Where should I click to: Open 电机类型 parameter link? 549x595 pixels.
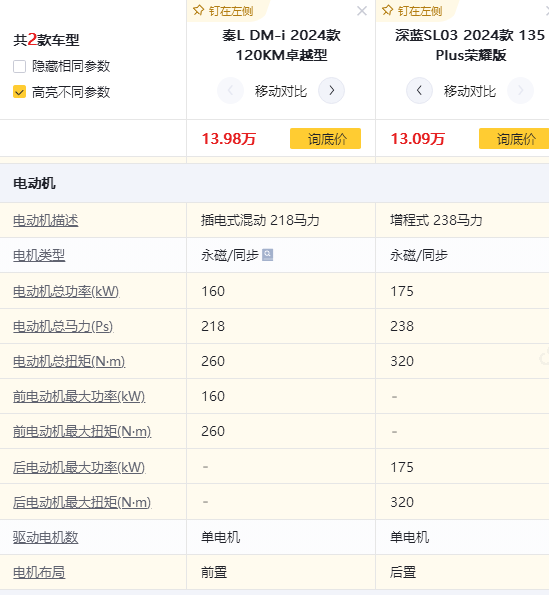(39, 255)
